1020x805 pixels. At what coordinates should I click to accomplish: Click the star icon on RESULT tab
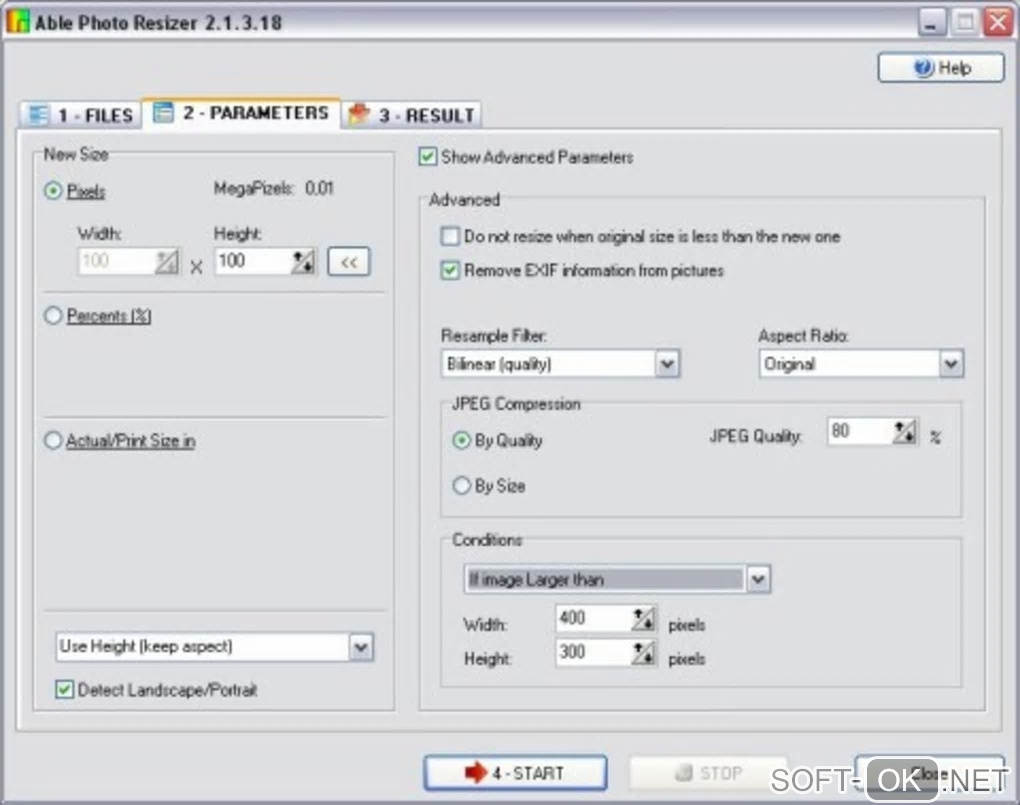point(358,114)
